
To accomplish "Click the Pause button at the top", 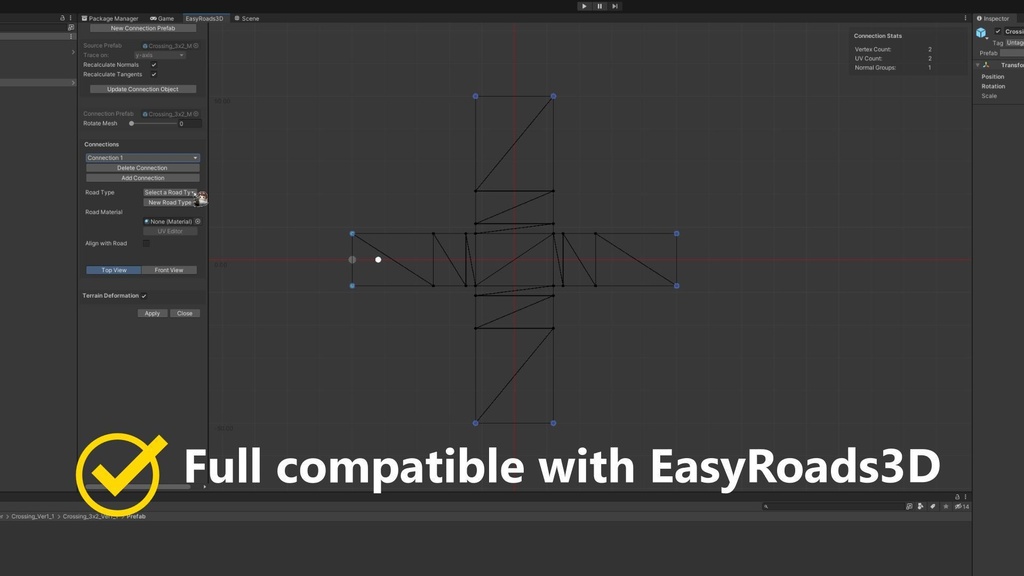I will [x=600, y=6].
